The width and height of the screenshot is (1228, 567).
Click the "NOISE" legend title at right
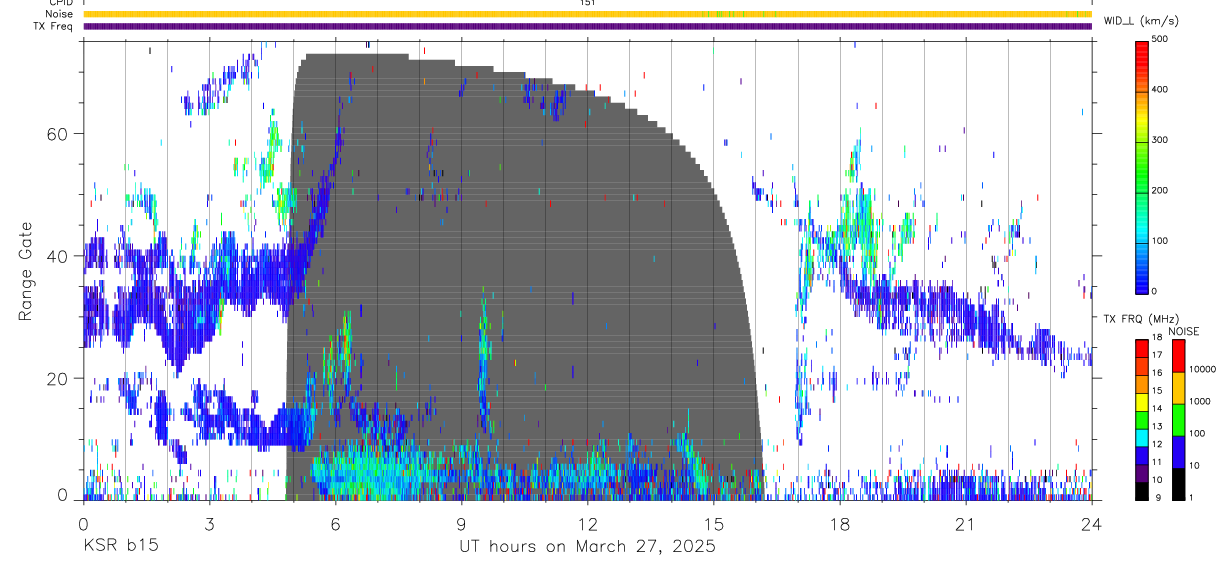pos(1184,331)
